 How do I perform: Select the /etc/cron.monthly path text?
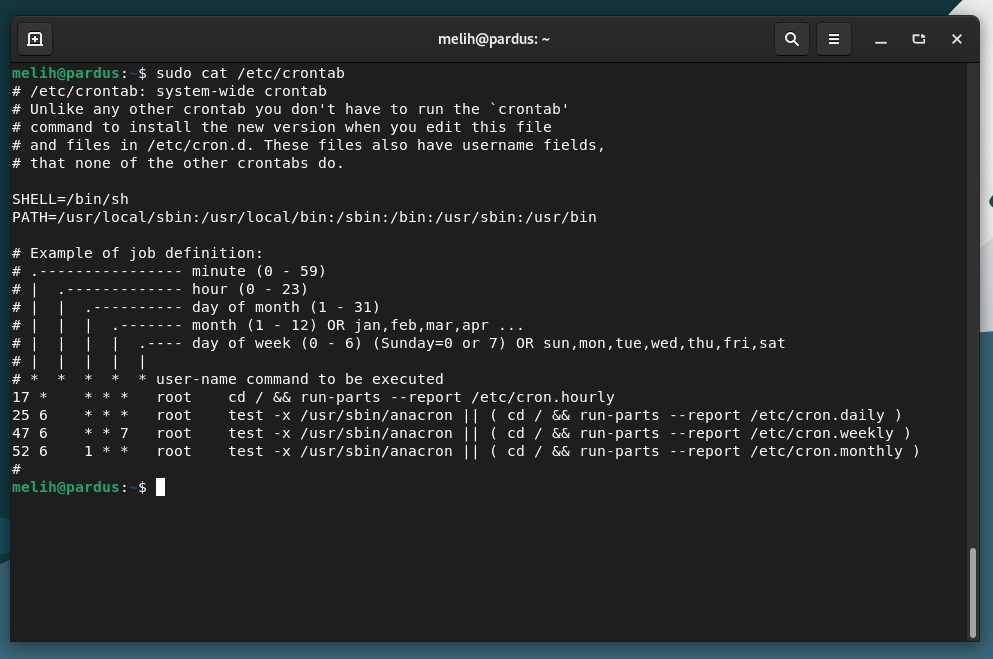click(826, 451)
